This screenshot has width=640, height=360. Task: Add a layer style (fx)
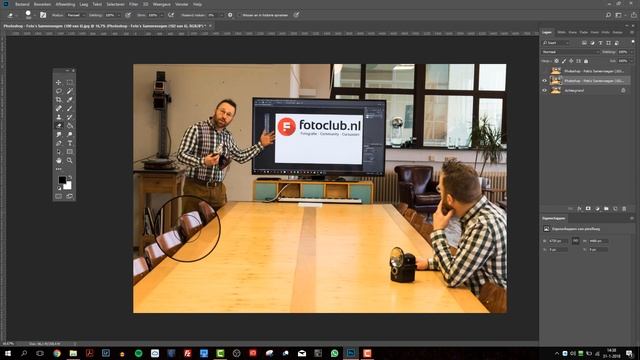point(579,209)
